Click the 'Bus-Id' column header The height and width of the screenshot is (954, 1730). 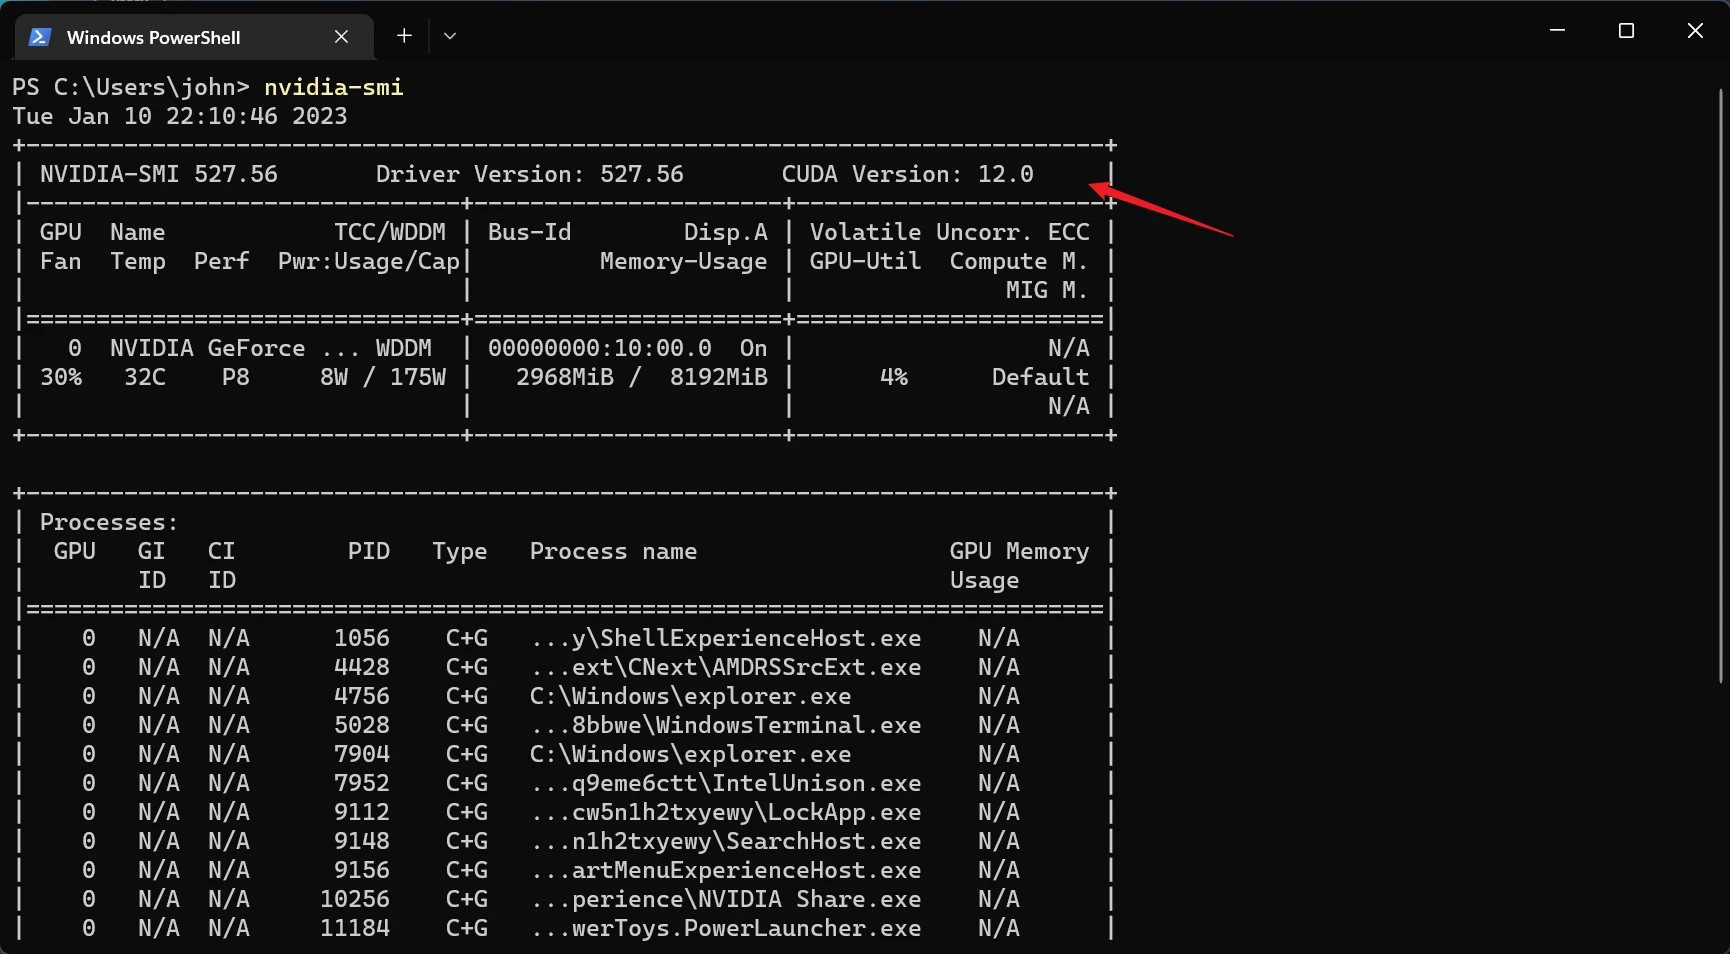coord(530,232)
